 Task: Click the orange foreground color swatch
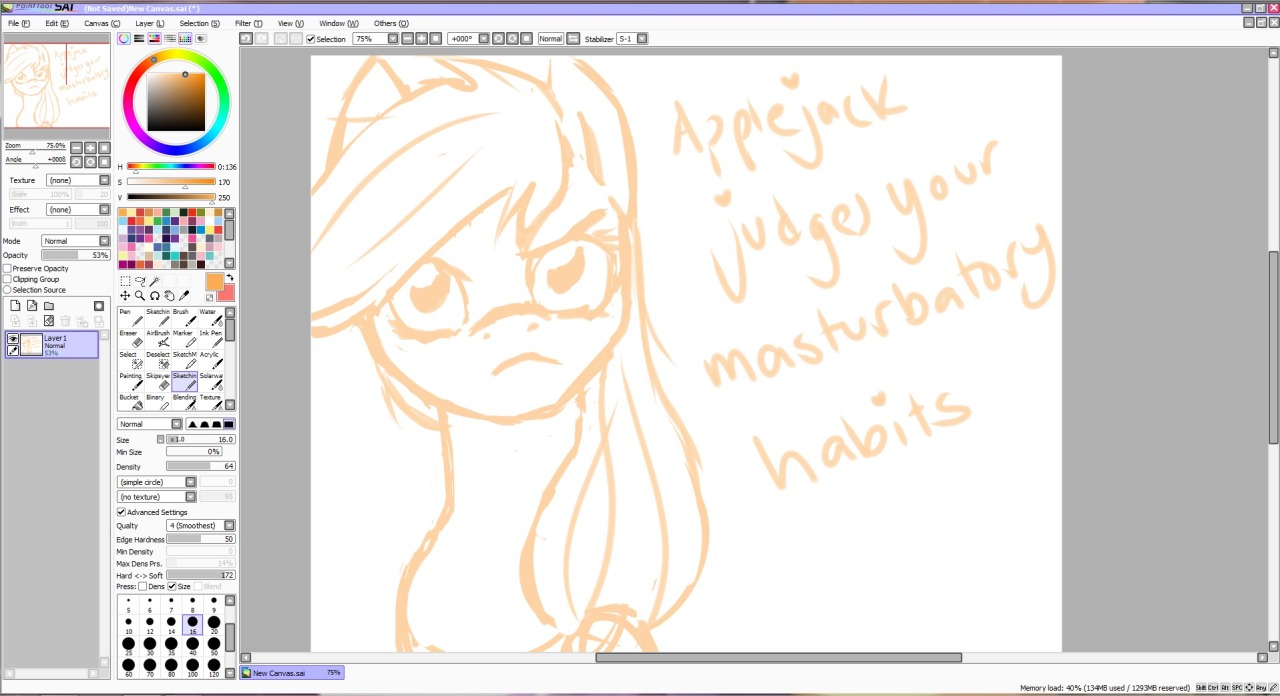click(214, 283)
